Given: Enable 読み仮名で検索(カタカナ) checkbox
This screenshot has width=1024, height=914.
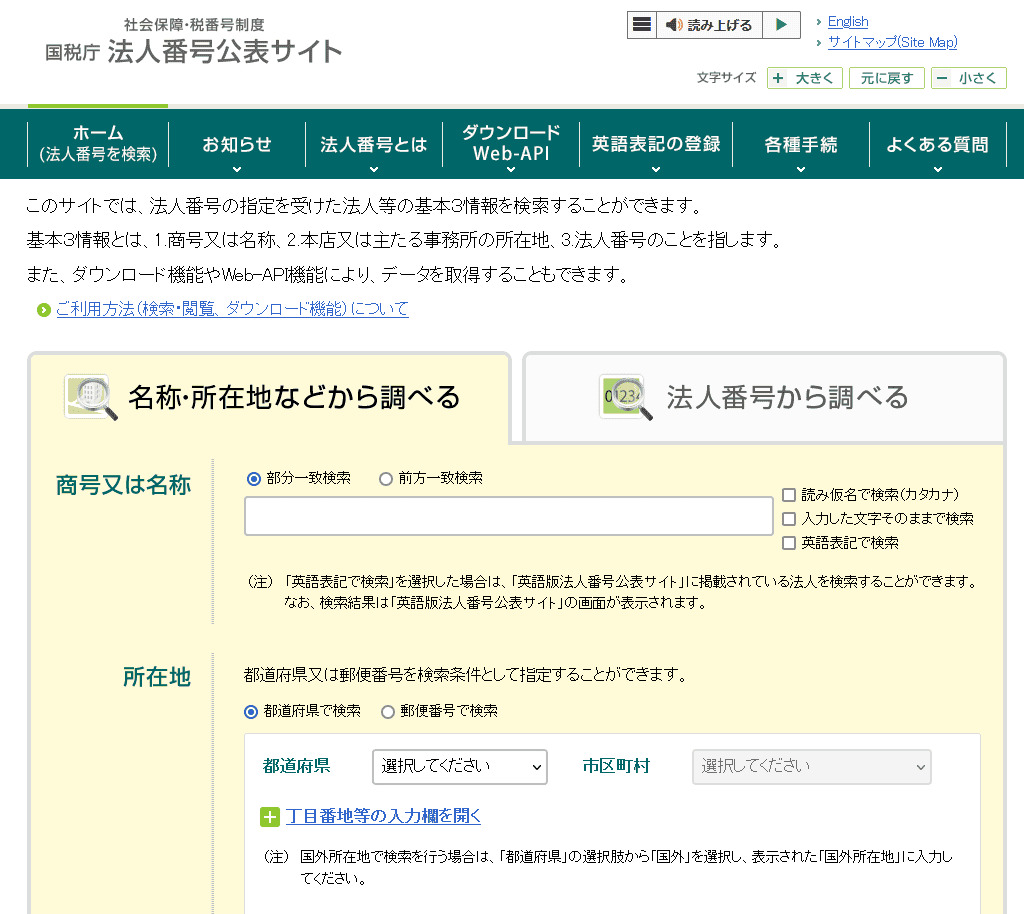Looking at the screenshot, I should tap(789, 495).
